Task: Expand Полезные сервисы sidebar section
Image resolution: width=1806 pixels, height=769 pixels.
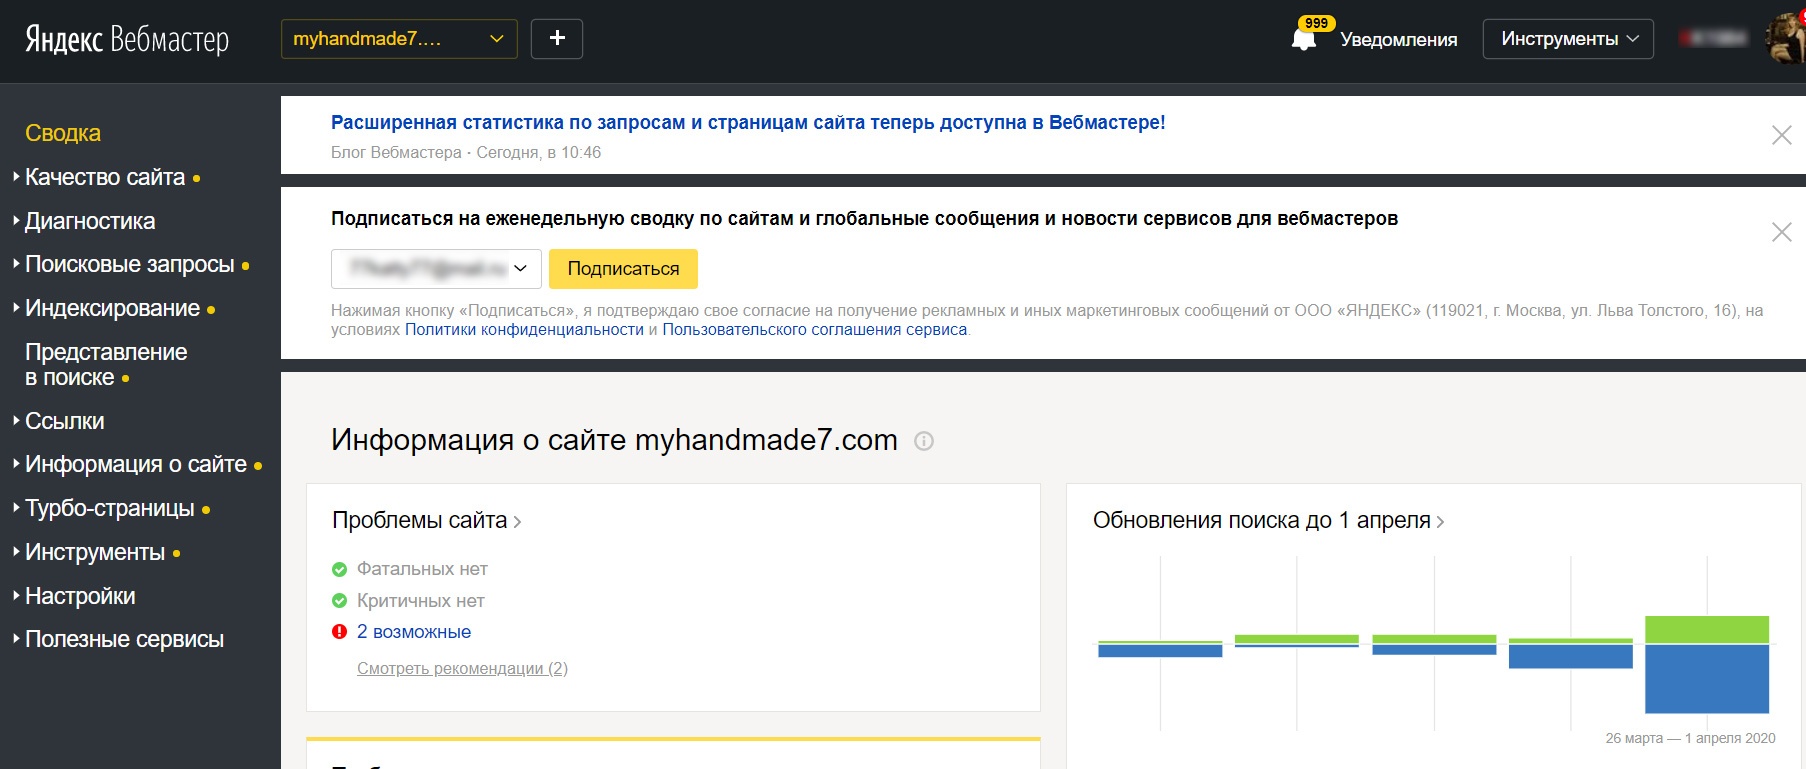Action: 118,639
